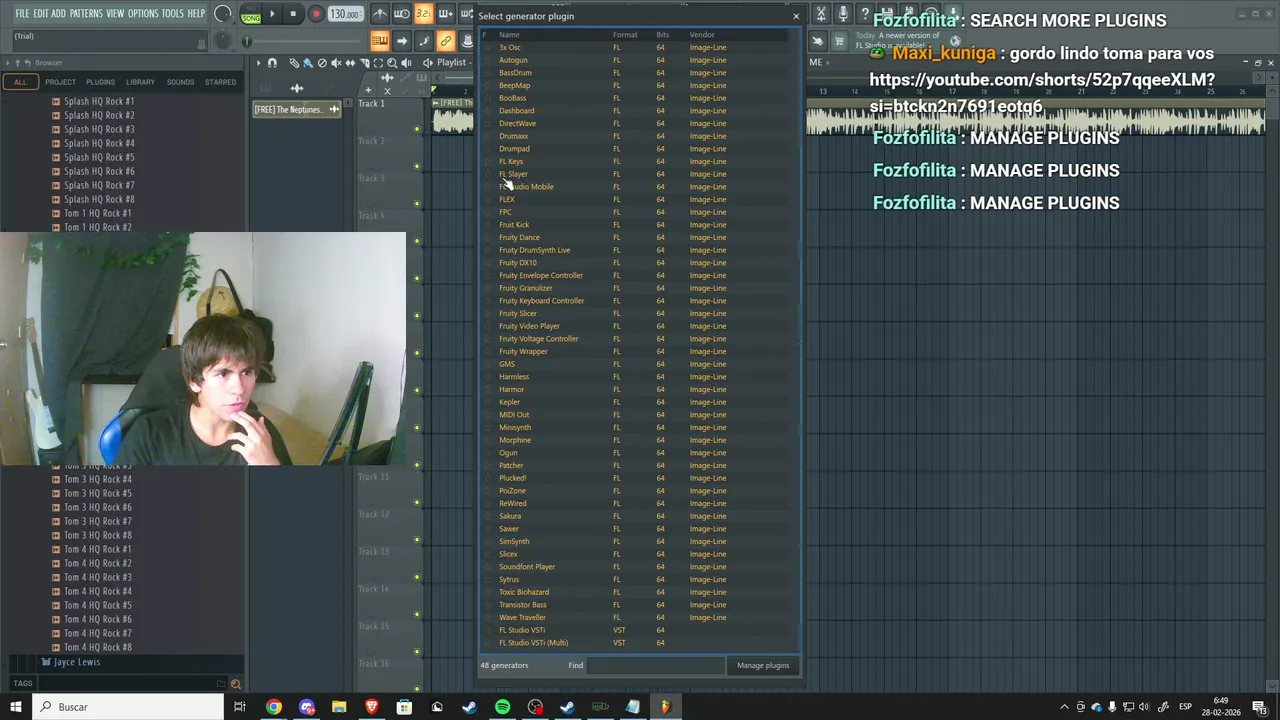
Task: Select the ALL browser tab
Action: (20, 82)
